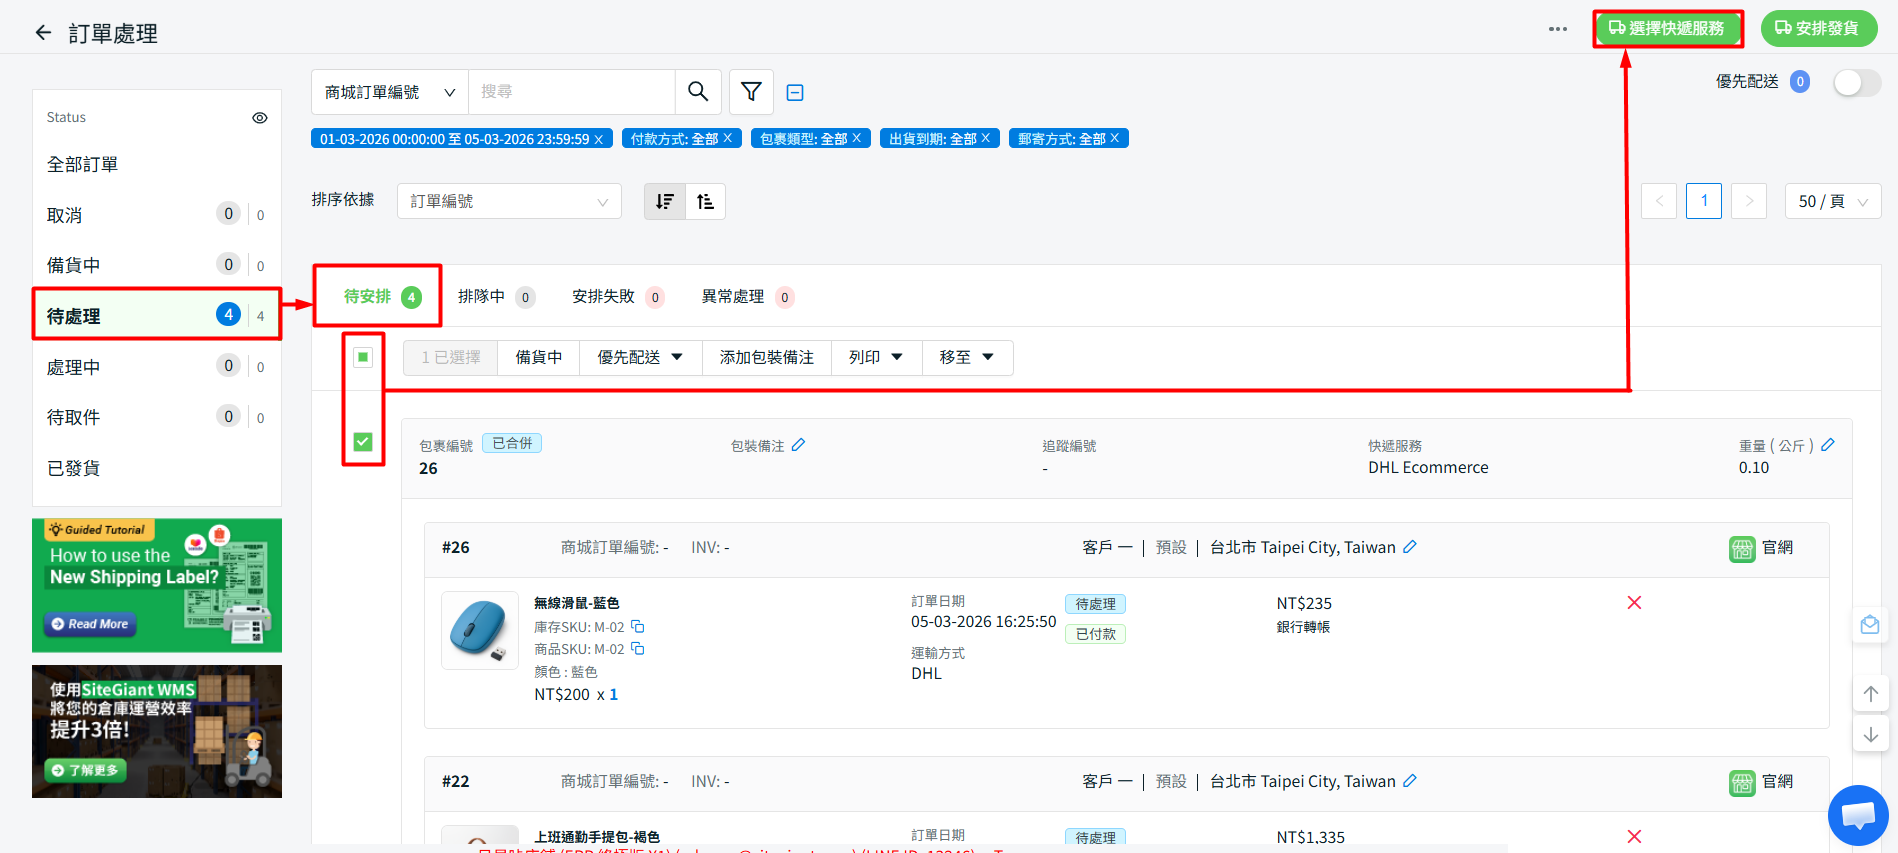Image resolution: width=1898 pixels, height=853 pixels.
Task: Click the 選擇快遞服務 button
Action: 1667,29
